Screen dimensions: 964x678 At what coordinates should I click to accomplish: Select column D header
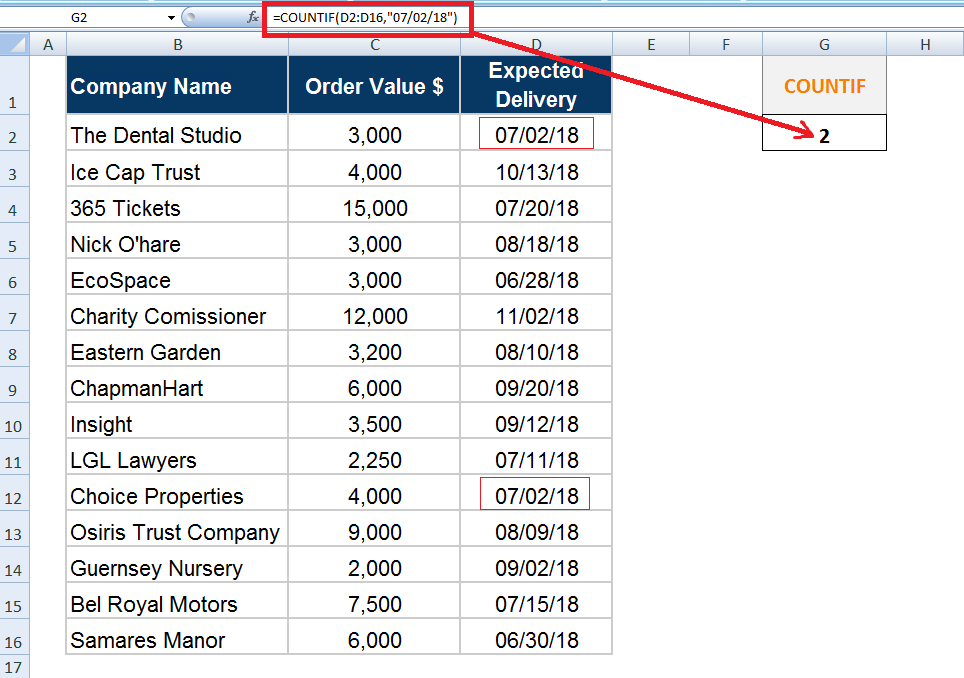(x=536, y=44)
